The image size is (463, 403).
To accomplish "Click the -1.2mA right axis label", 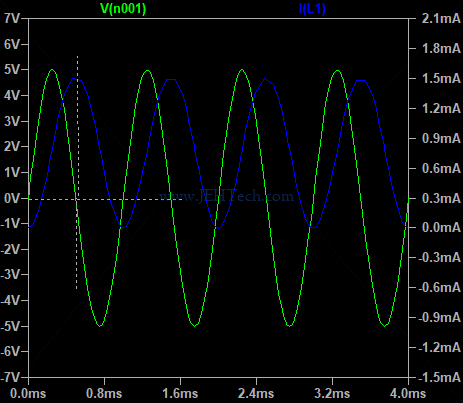I will click(x=439, y=347).
